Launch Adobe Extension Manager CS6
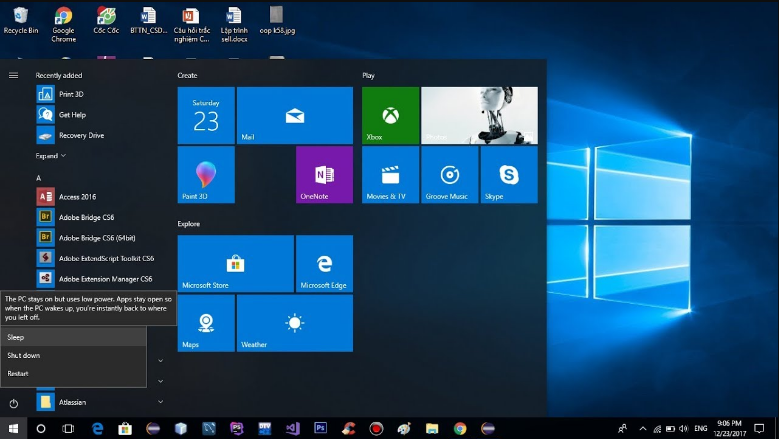779x439 pixels. (x=99, y=279)
